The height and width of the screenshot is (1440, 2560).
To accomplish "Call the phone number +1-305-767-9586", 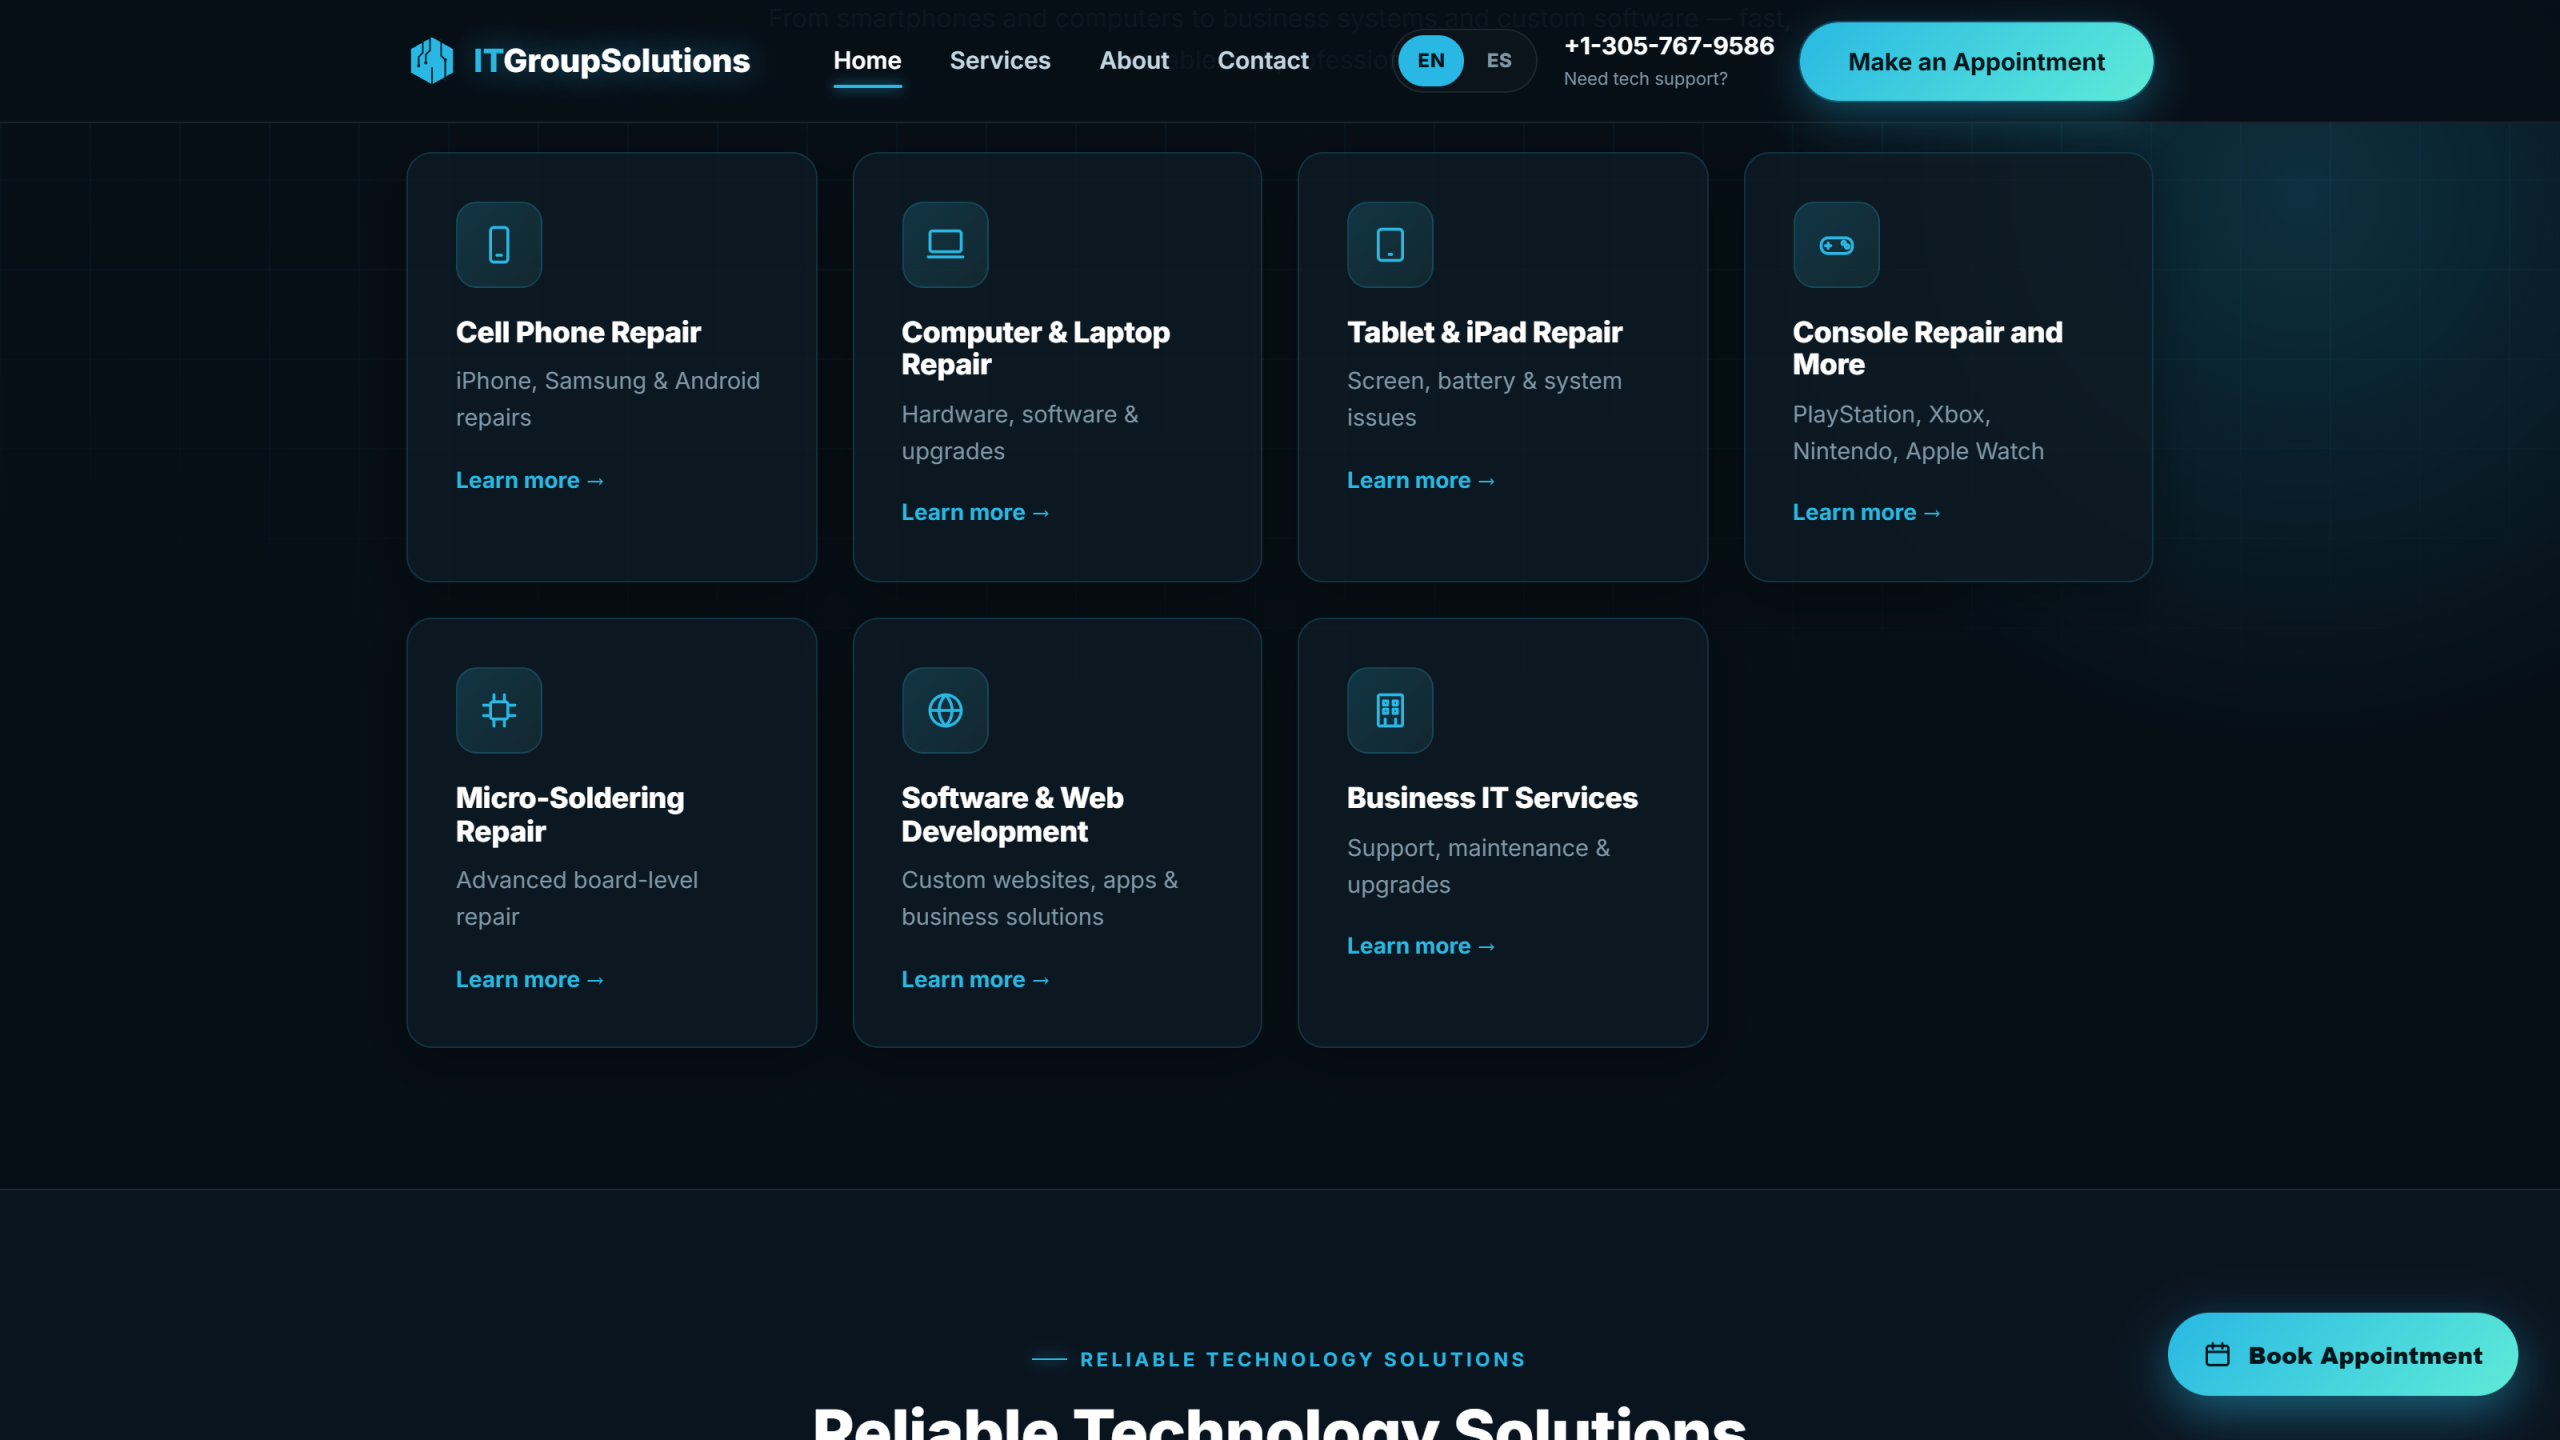I will (x=1669, y=46).
